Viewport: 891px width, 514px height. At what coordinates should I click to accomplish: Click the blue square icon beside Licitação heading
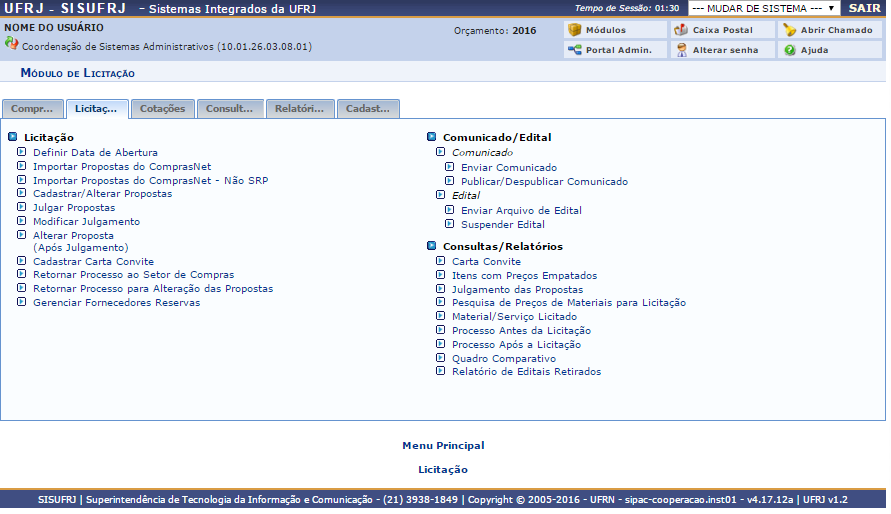click(x=13, y=137)
